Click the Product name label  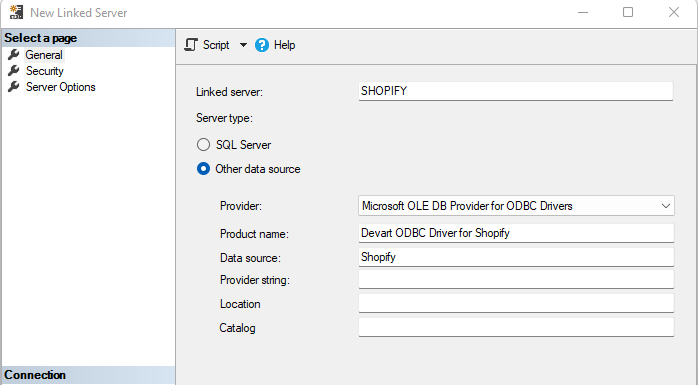point(254,234)
